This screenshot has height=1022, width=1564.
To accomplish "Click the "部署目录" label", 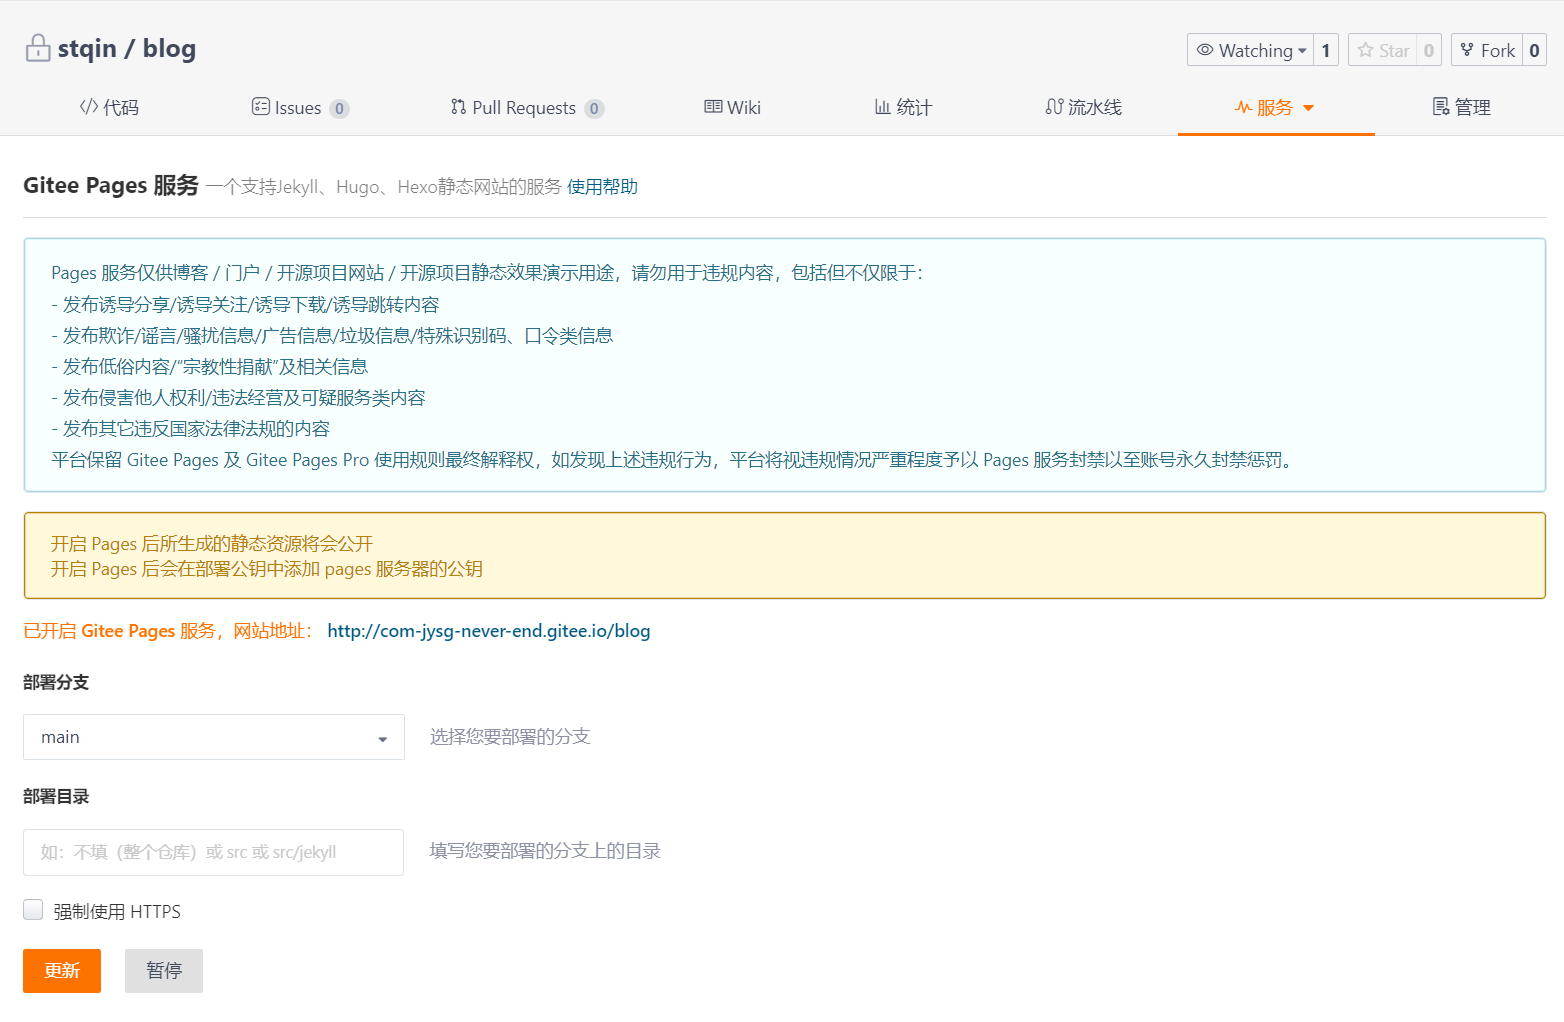I will (56, 796).
